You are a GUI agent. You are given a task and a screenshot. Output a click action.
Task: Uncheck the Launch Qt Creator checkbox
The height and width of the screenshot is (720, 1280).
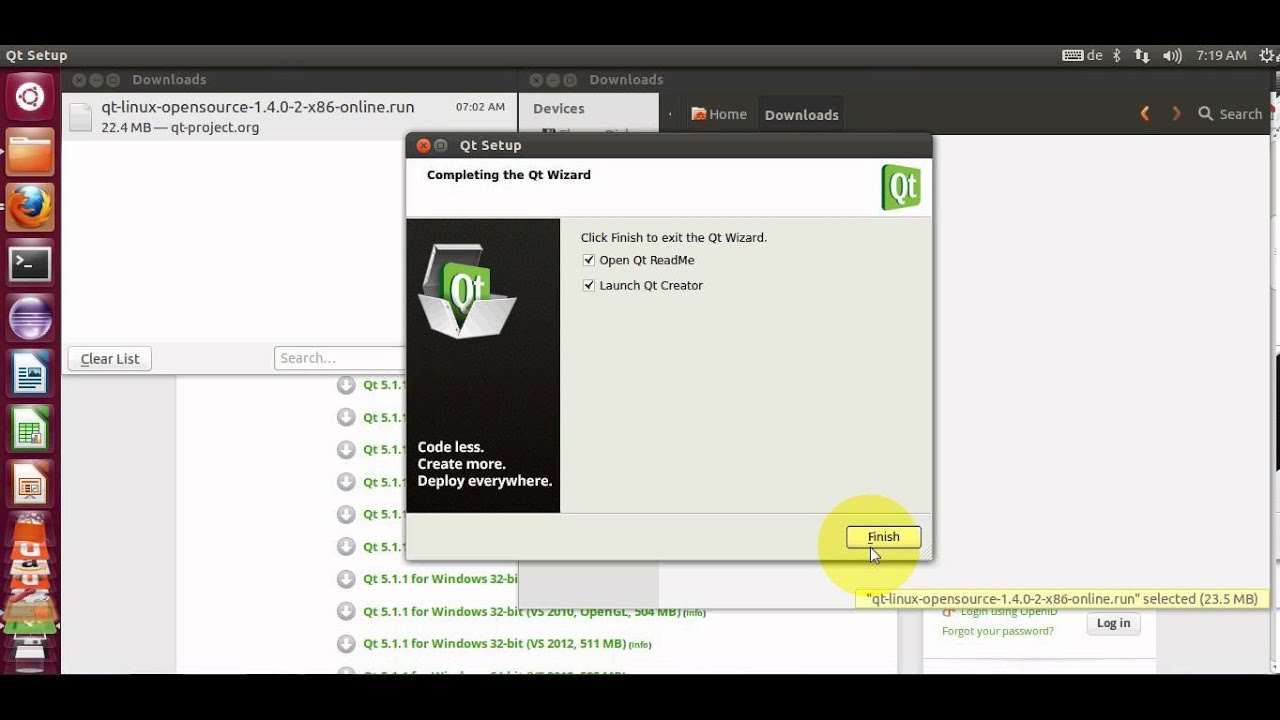point(588,285)
